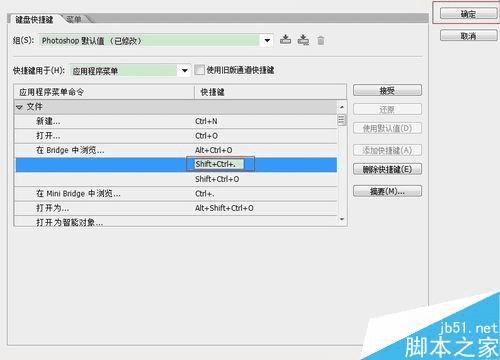Image resolution: width=500 pixels, height=360 pixels.
Task: Click the list scrollbar down arrow
Action: (x=342, y=219)
